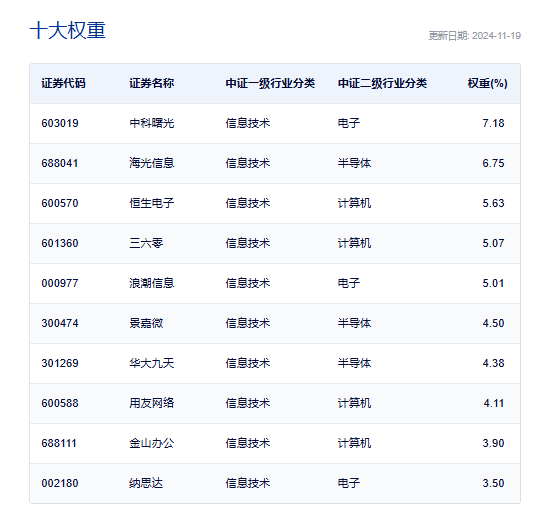The width and height of the screenshot is (555, 528).
Task: Click the 权重(%) column header
Action: click(x=487, y=84)
